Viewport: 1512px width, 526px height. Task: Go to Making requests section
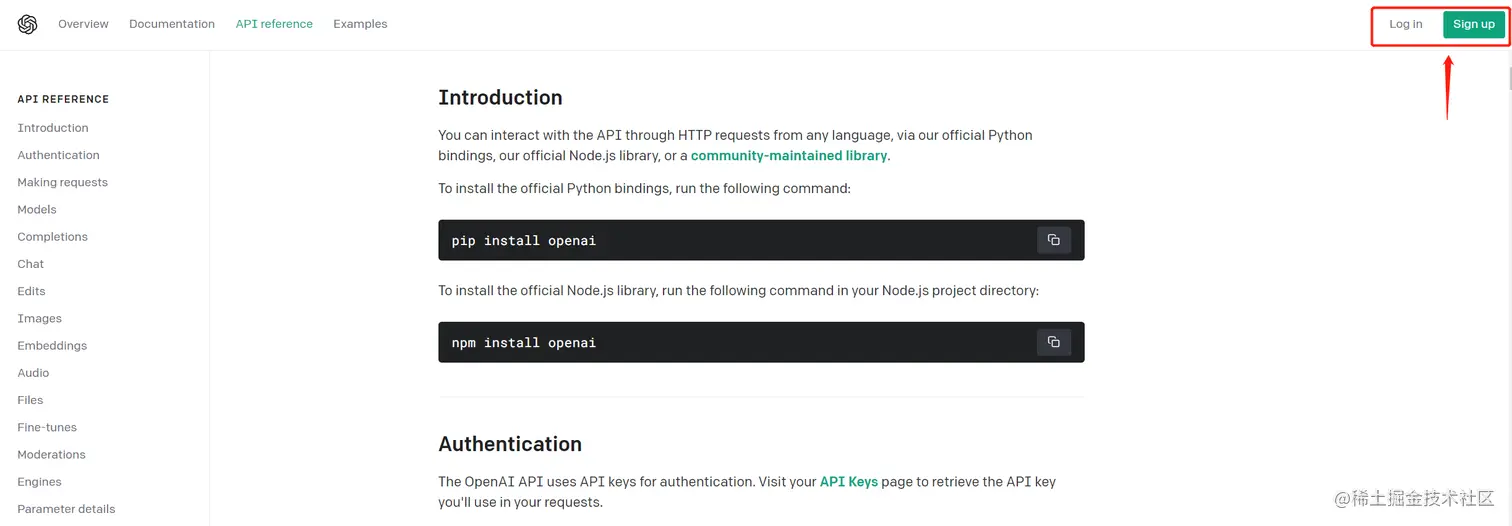62,182
